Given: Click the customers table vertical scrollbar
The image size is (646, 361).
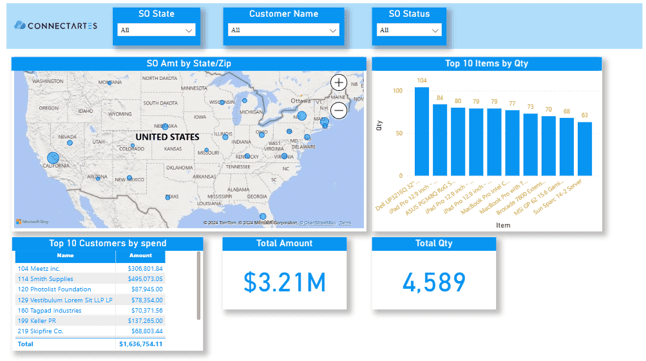Looking at the screenshot, I should point(199,286).
